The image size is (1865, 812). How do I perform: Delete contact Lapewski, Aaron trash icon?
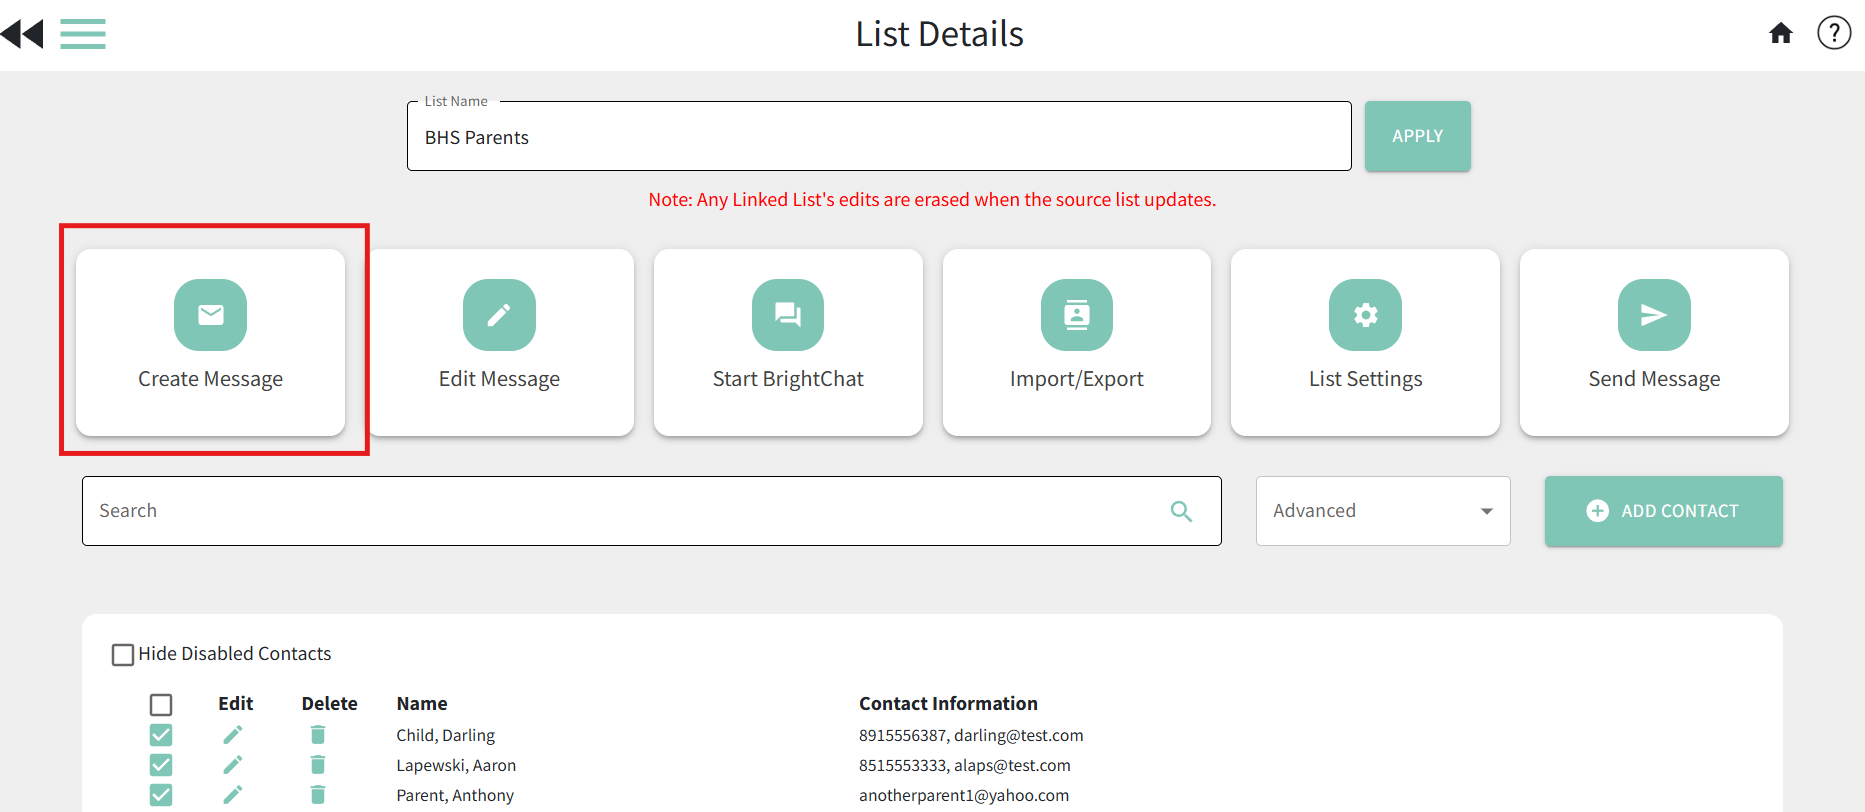(x=318, y=765)
